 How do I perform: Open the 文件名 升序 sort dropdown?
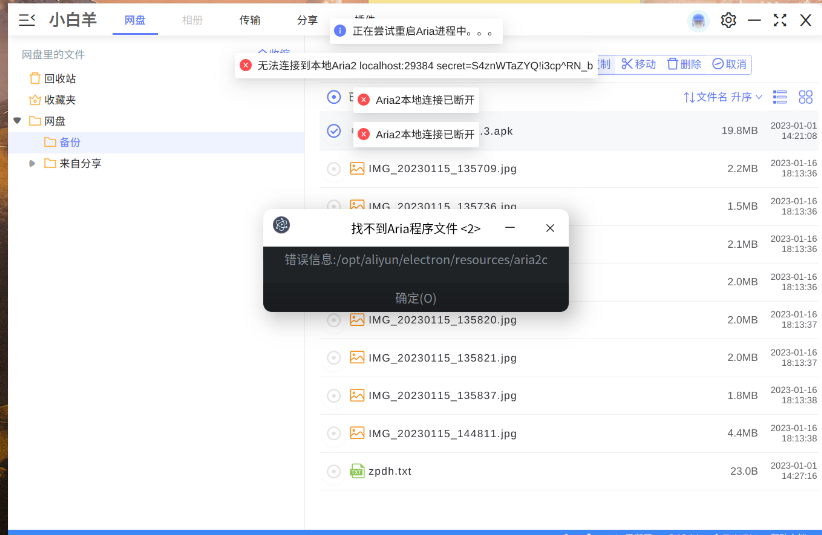tap(722, 97)
